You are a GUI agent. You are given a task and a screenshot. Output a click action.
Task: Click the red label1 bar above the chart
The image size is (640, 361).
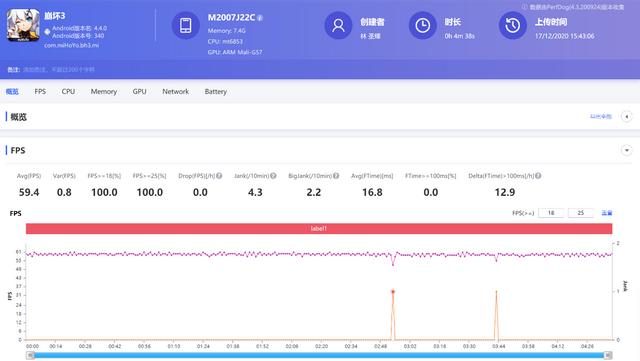(319, 229)
